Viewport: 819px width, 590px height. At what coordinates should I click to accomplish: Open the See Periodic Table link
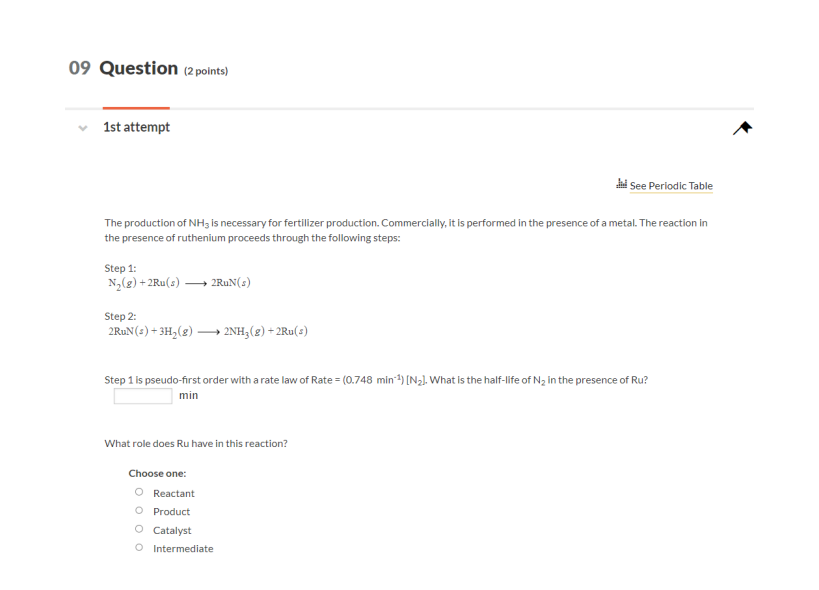coord(671,186)
